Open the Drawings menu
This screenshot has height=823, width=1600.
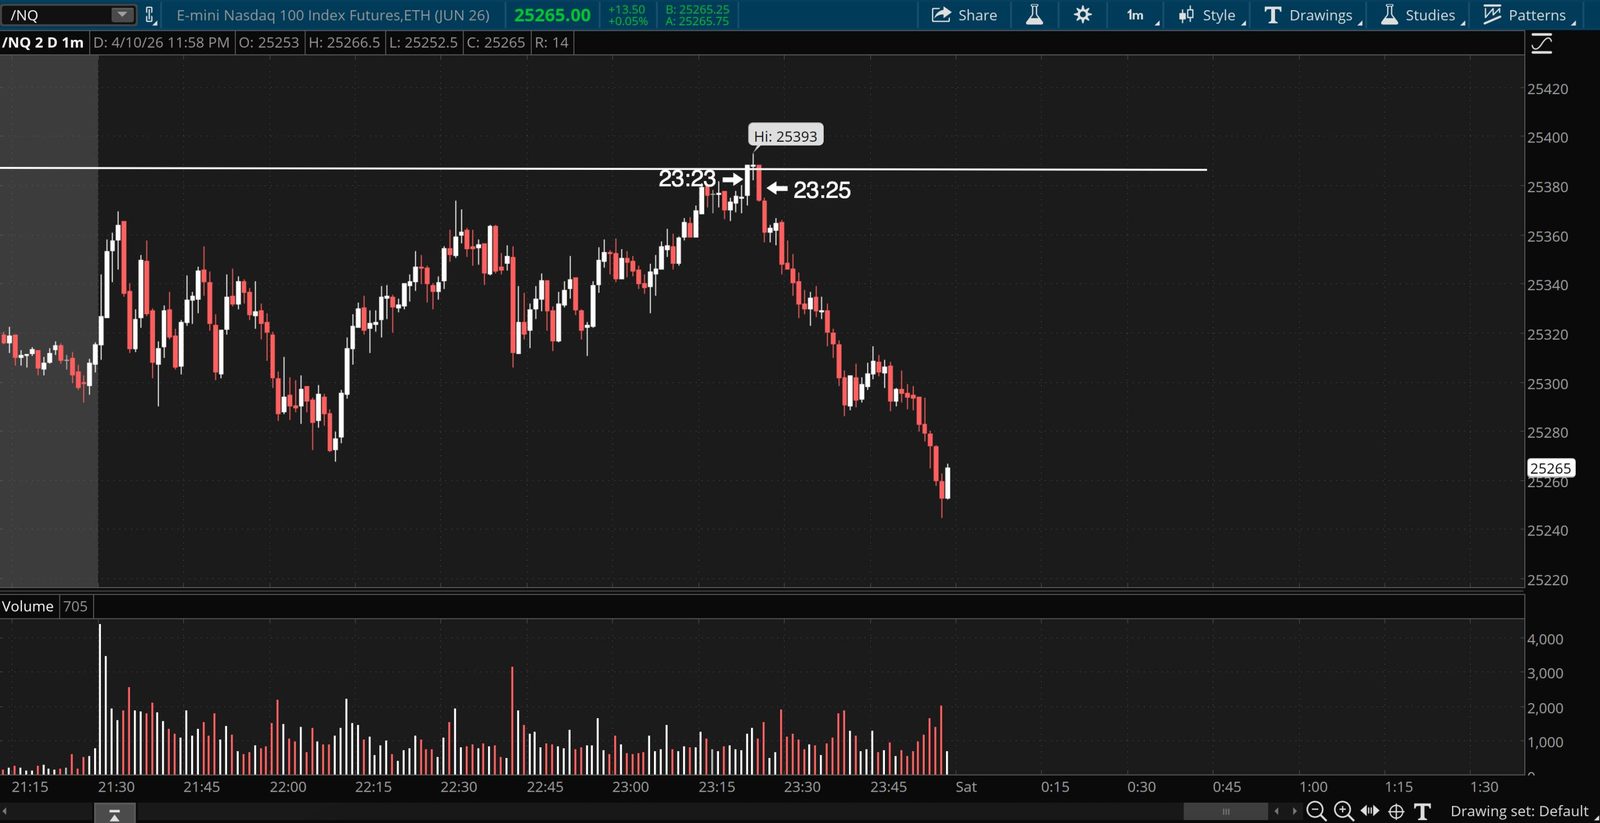coord(1313,15)
